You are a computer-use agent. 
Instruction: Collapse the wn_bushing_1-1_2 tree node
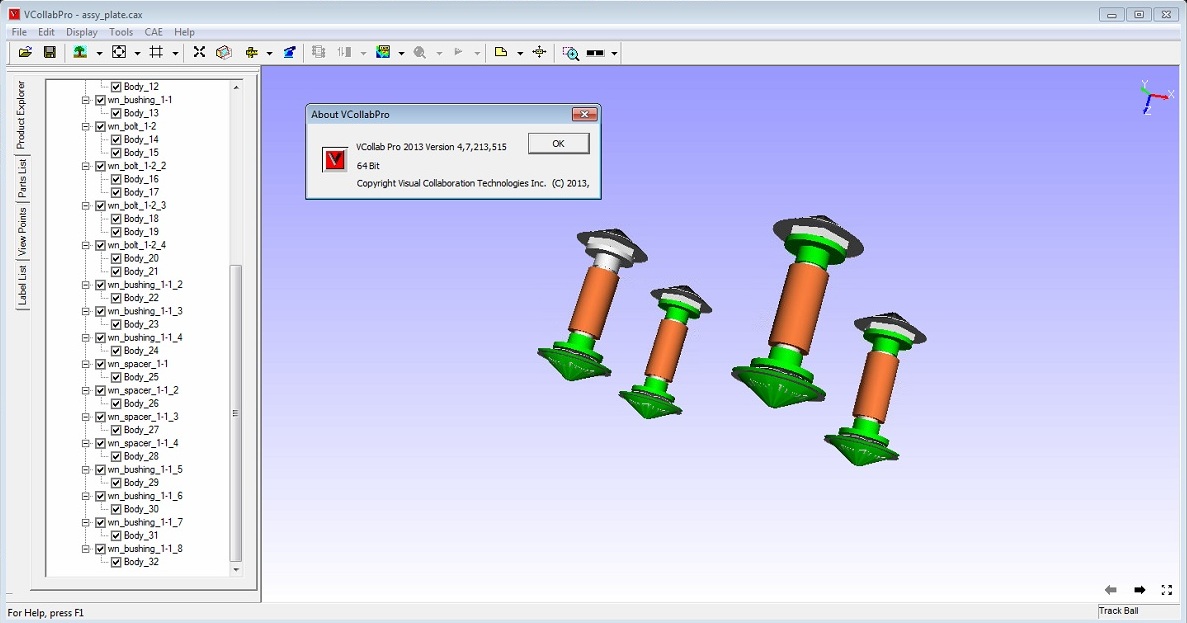(86, 285)
